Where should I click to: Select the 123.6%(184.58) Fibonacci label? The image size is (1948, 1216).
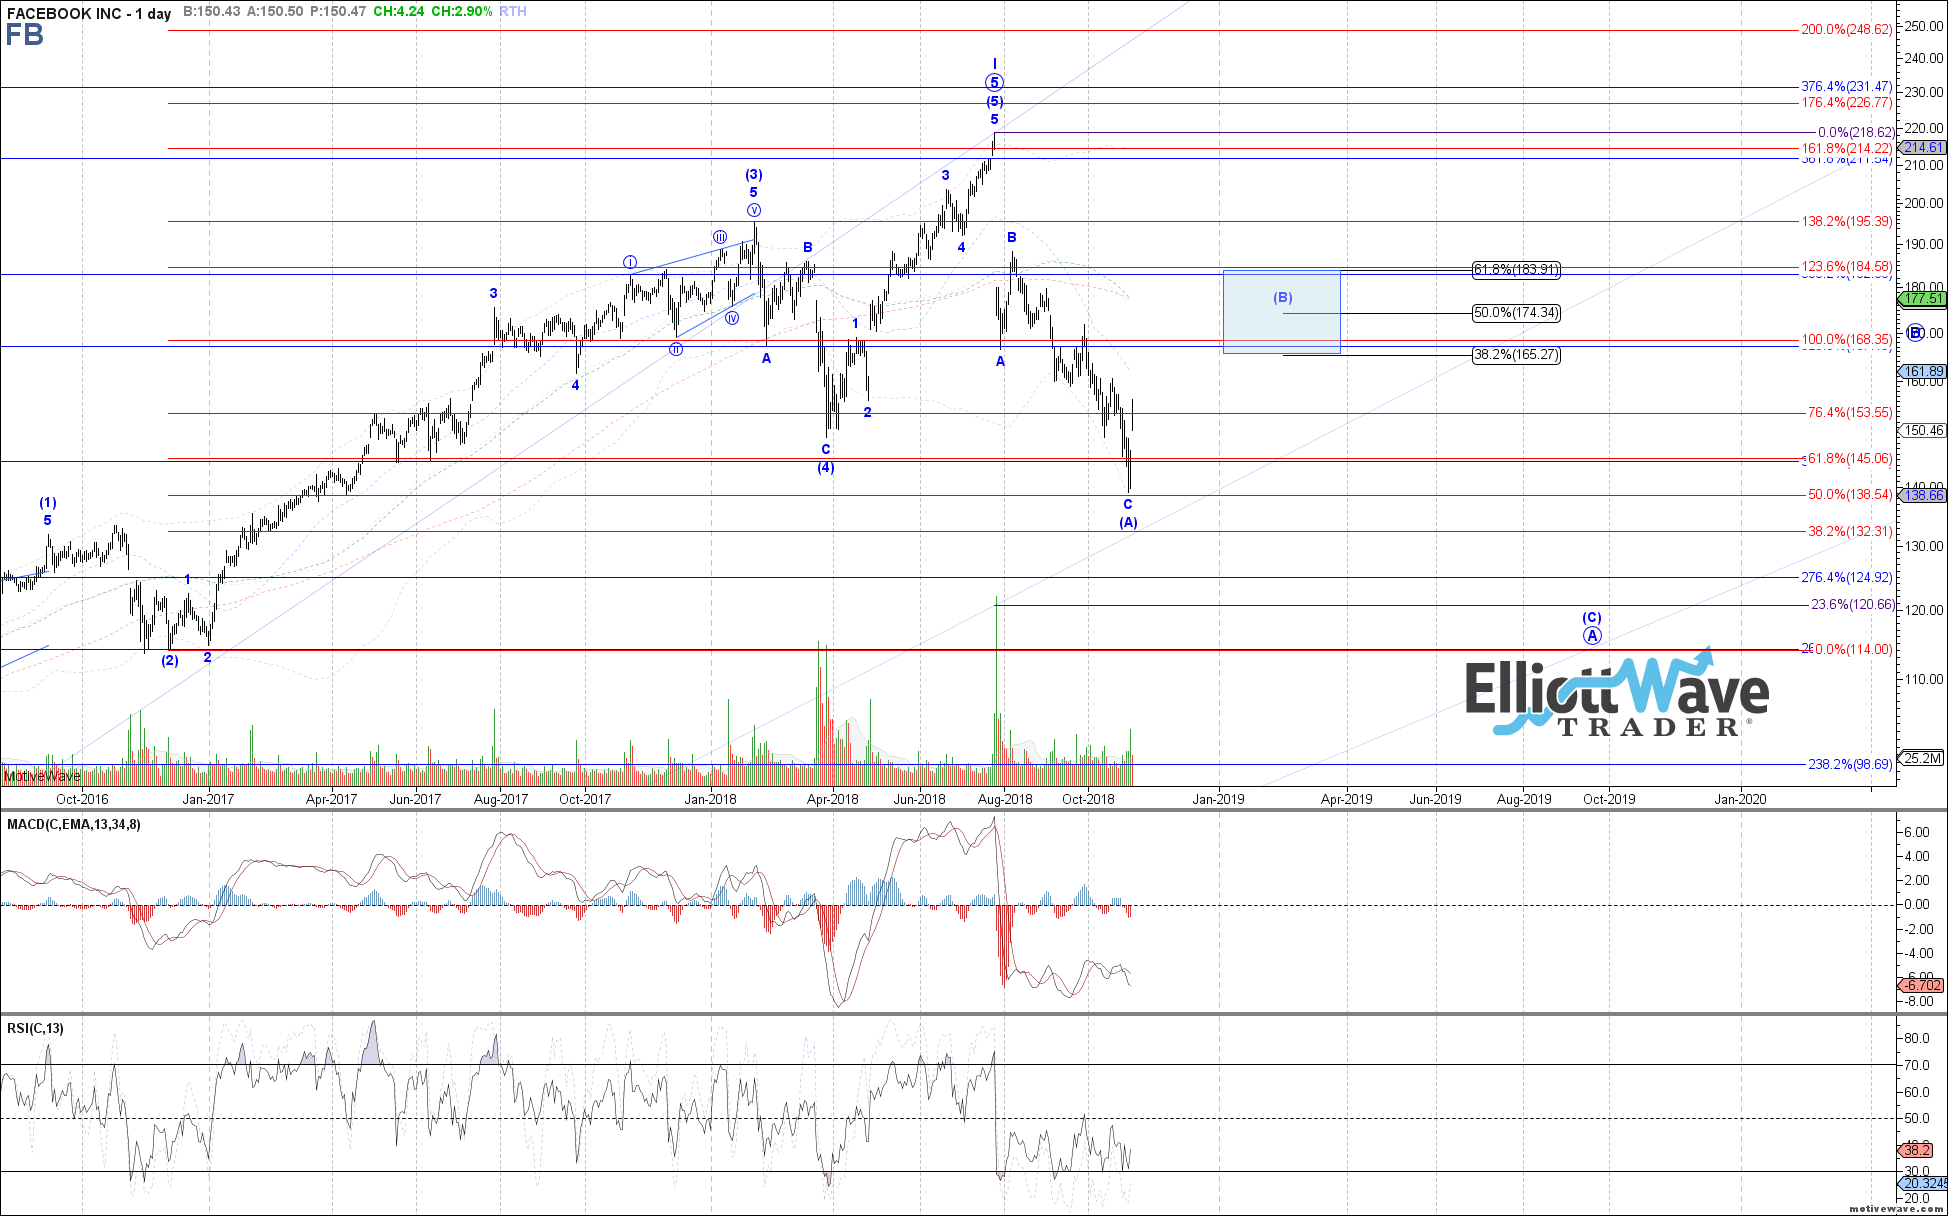click(x=1846, y=267)
